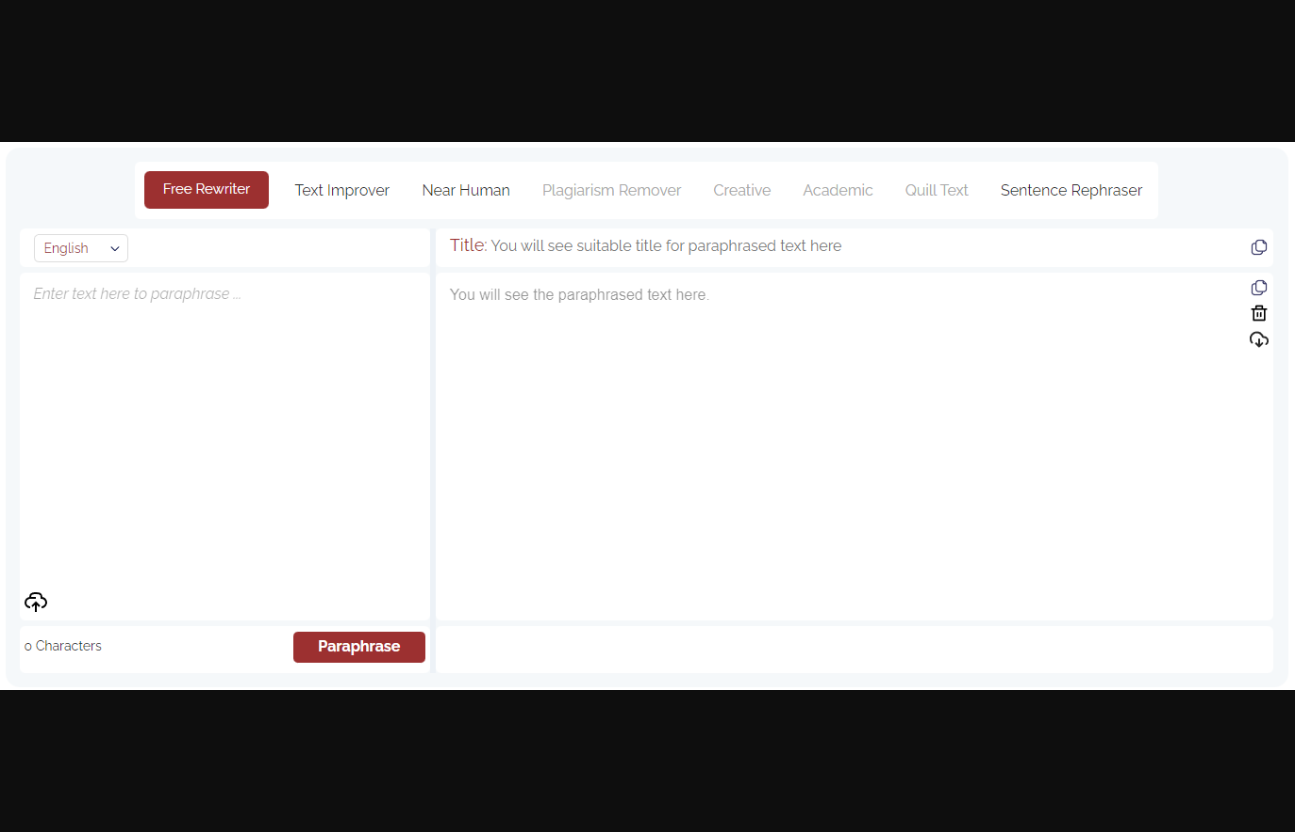Switch to the Text Improver tab

point(342,190)
